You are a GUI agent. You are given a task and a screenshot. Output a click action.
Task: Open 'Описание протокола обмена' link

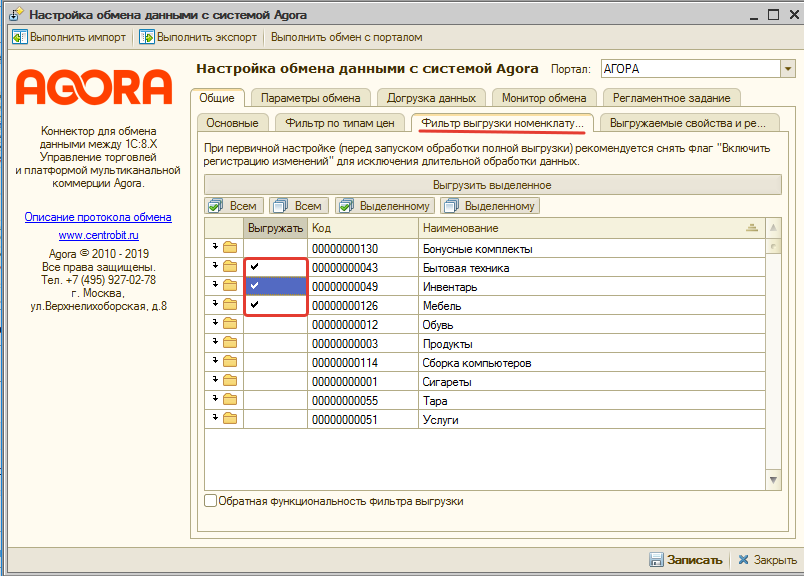pyautogui.click(x=97, y=217)
